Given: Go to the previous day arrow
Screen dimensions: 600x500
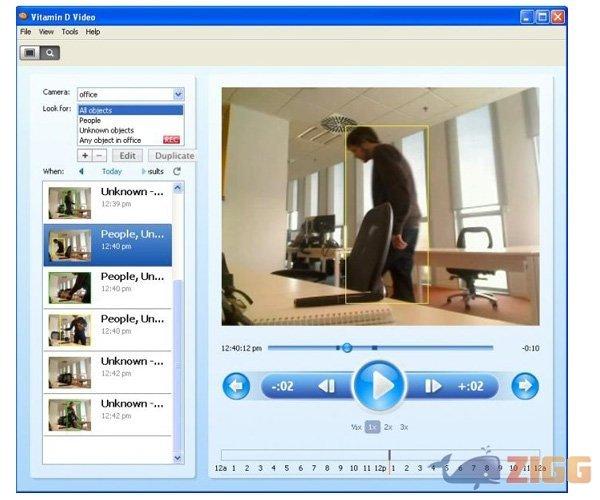Looking at the screenshot, I should 81,171.
